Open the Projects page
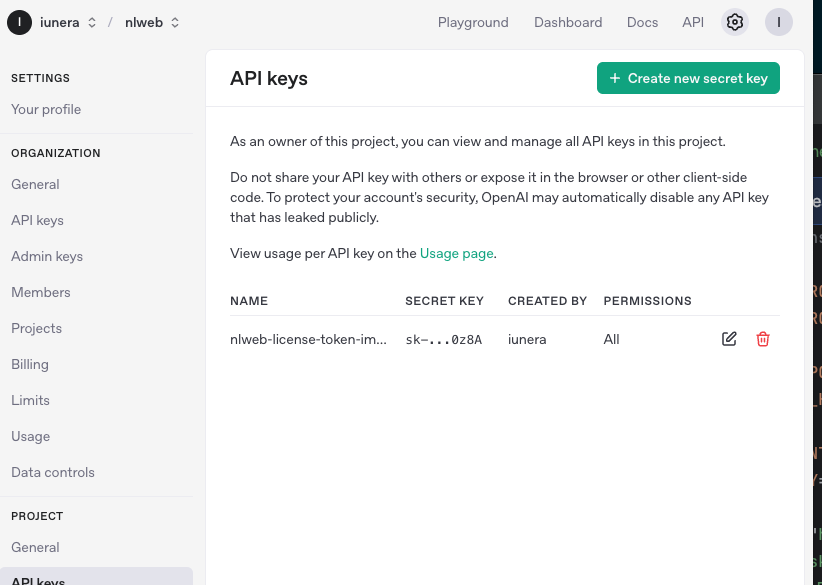 (x=36, y=329)
